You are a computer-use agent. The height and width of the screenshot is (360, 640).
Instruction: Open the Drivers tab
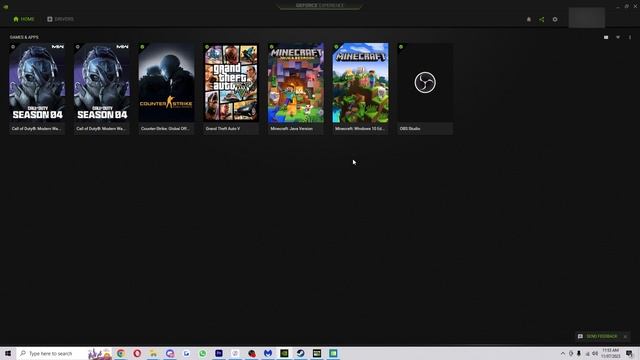click(x=60, y=19)
